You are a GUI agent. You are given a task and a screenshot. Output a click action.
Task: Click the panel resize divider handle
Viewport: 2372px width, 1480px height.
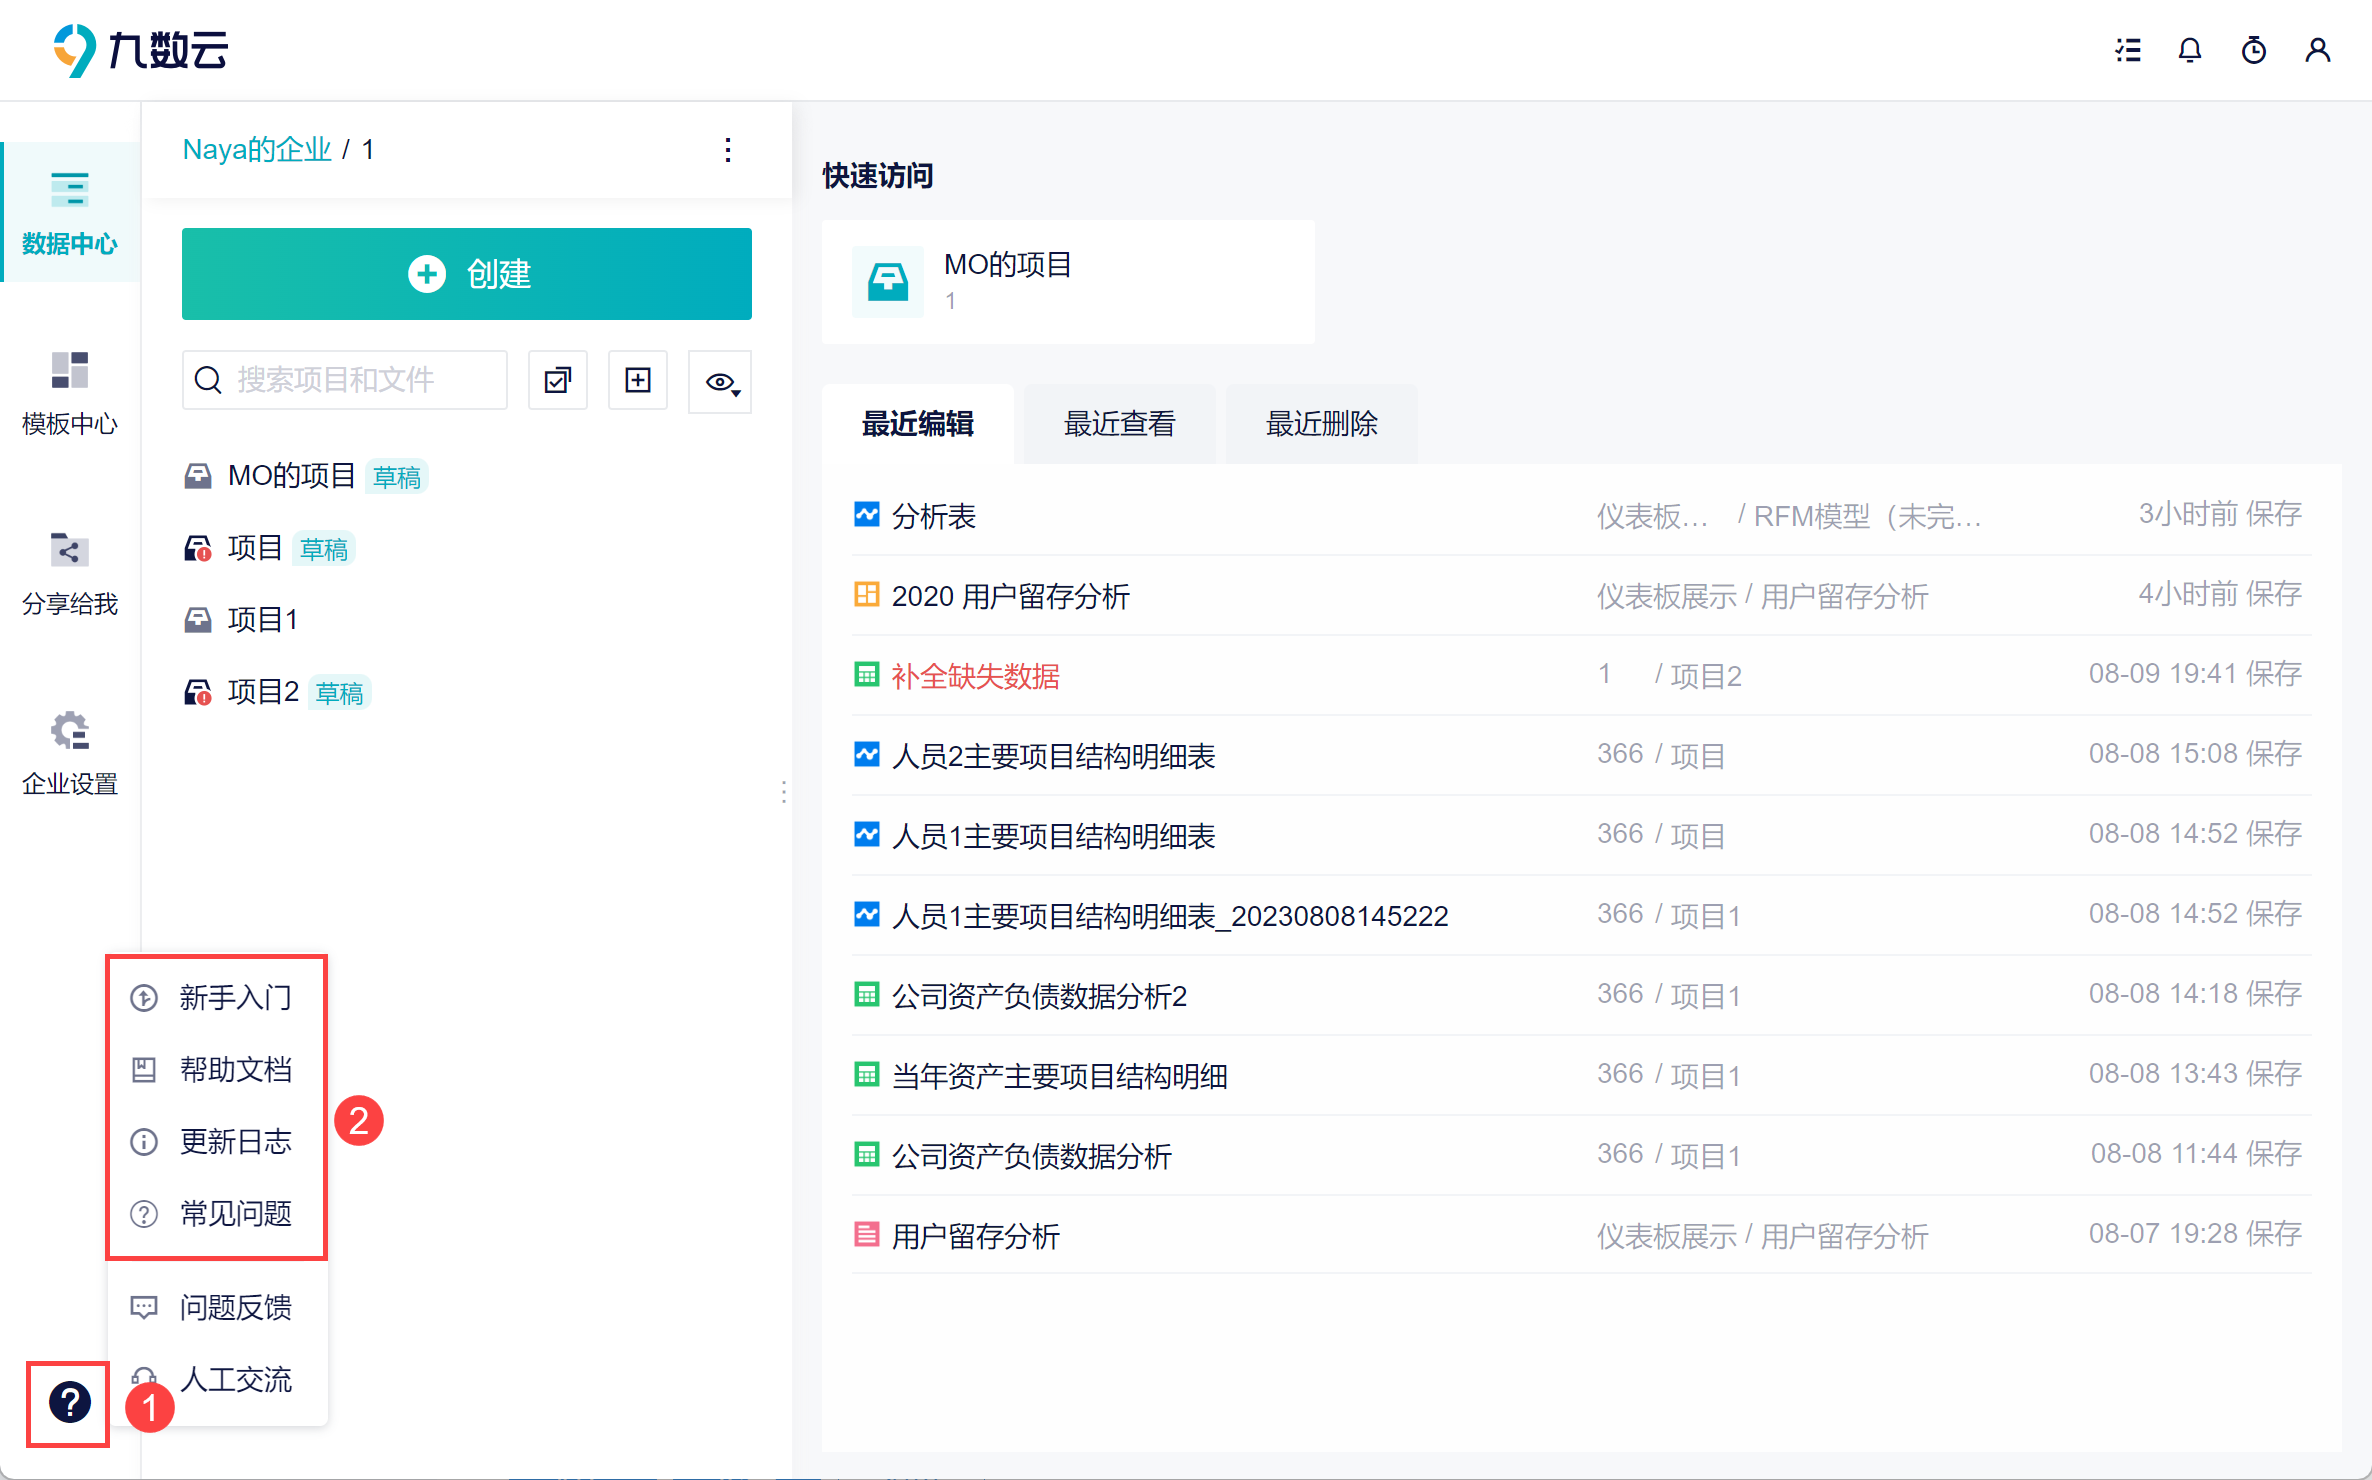[x=783, y=792]
